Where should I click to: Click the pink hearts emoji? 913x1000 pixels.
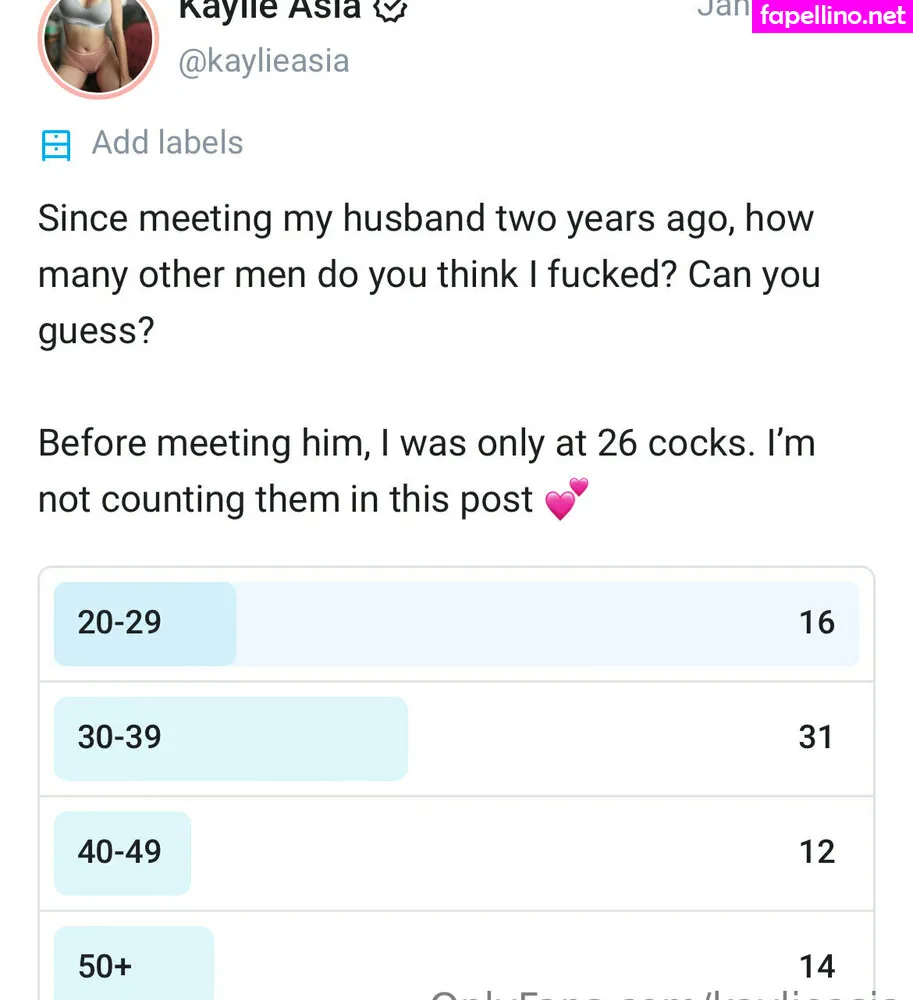point(566,499)
